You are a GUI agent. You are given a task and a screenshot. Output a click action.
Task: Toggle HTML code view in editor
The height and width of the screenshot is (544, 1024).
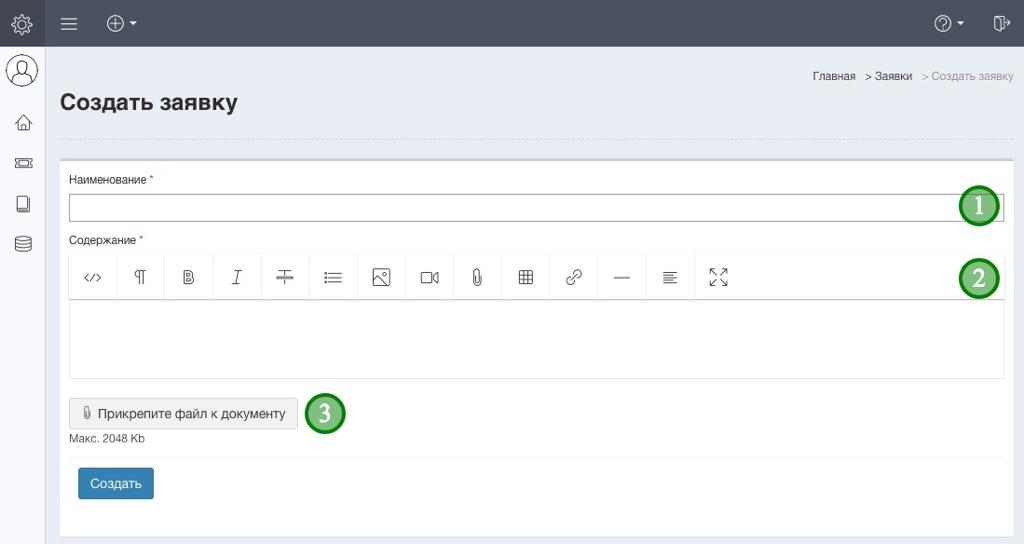click(93, 278)
